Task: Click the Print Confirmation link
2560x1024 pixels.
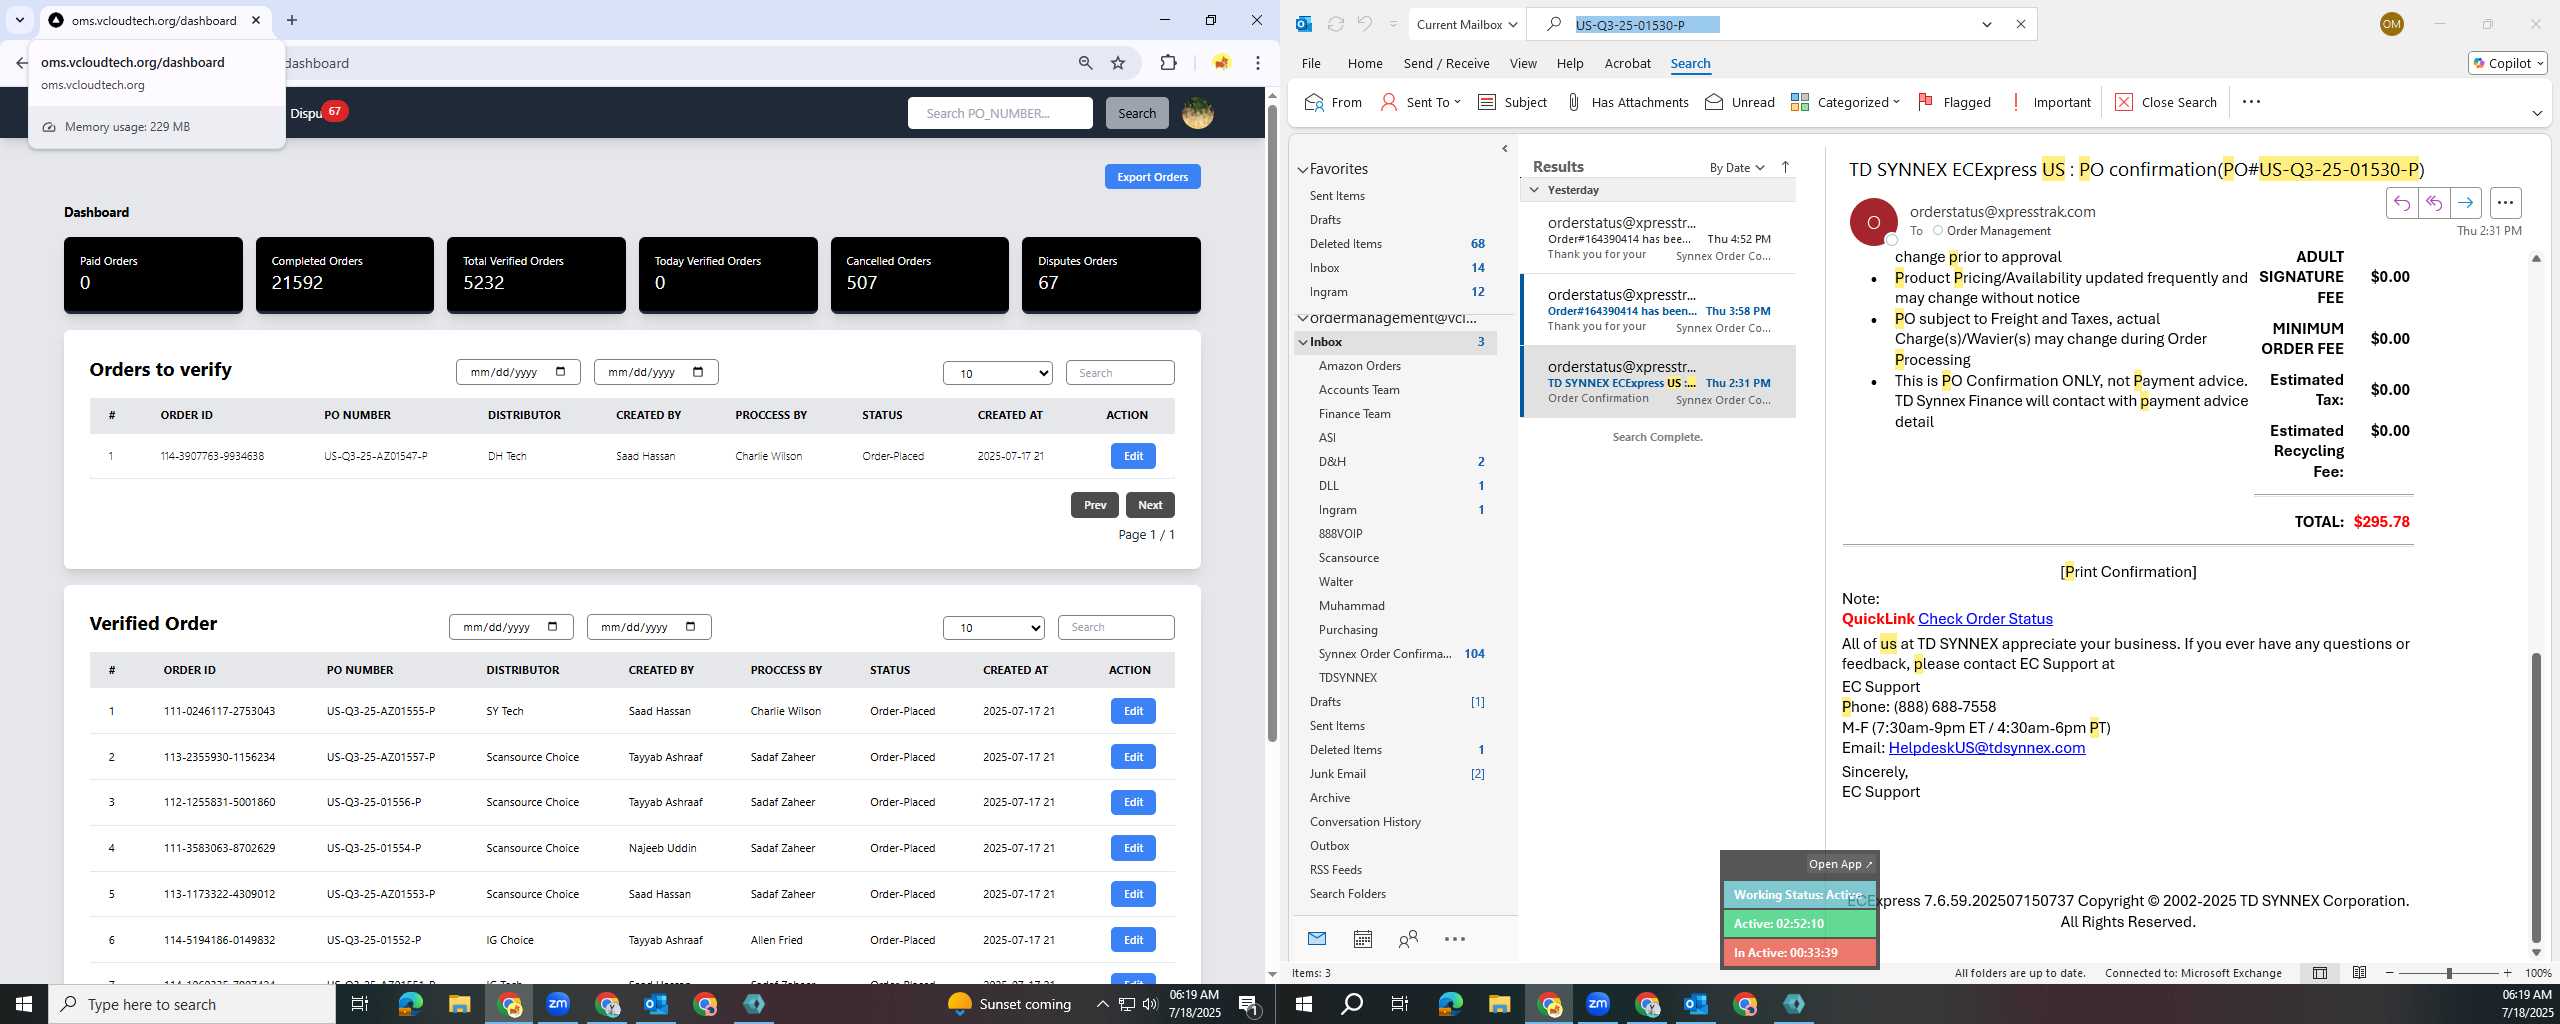Action: click(2128, 572)
